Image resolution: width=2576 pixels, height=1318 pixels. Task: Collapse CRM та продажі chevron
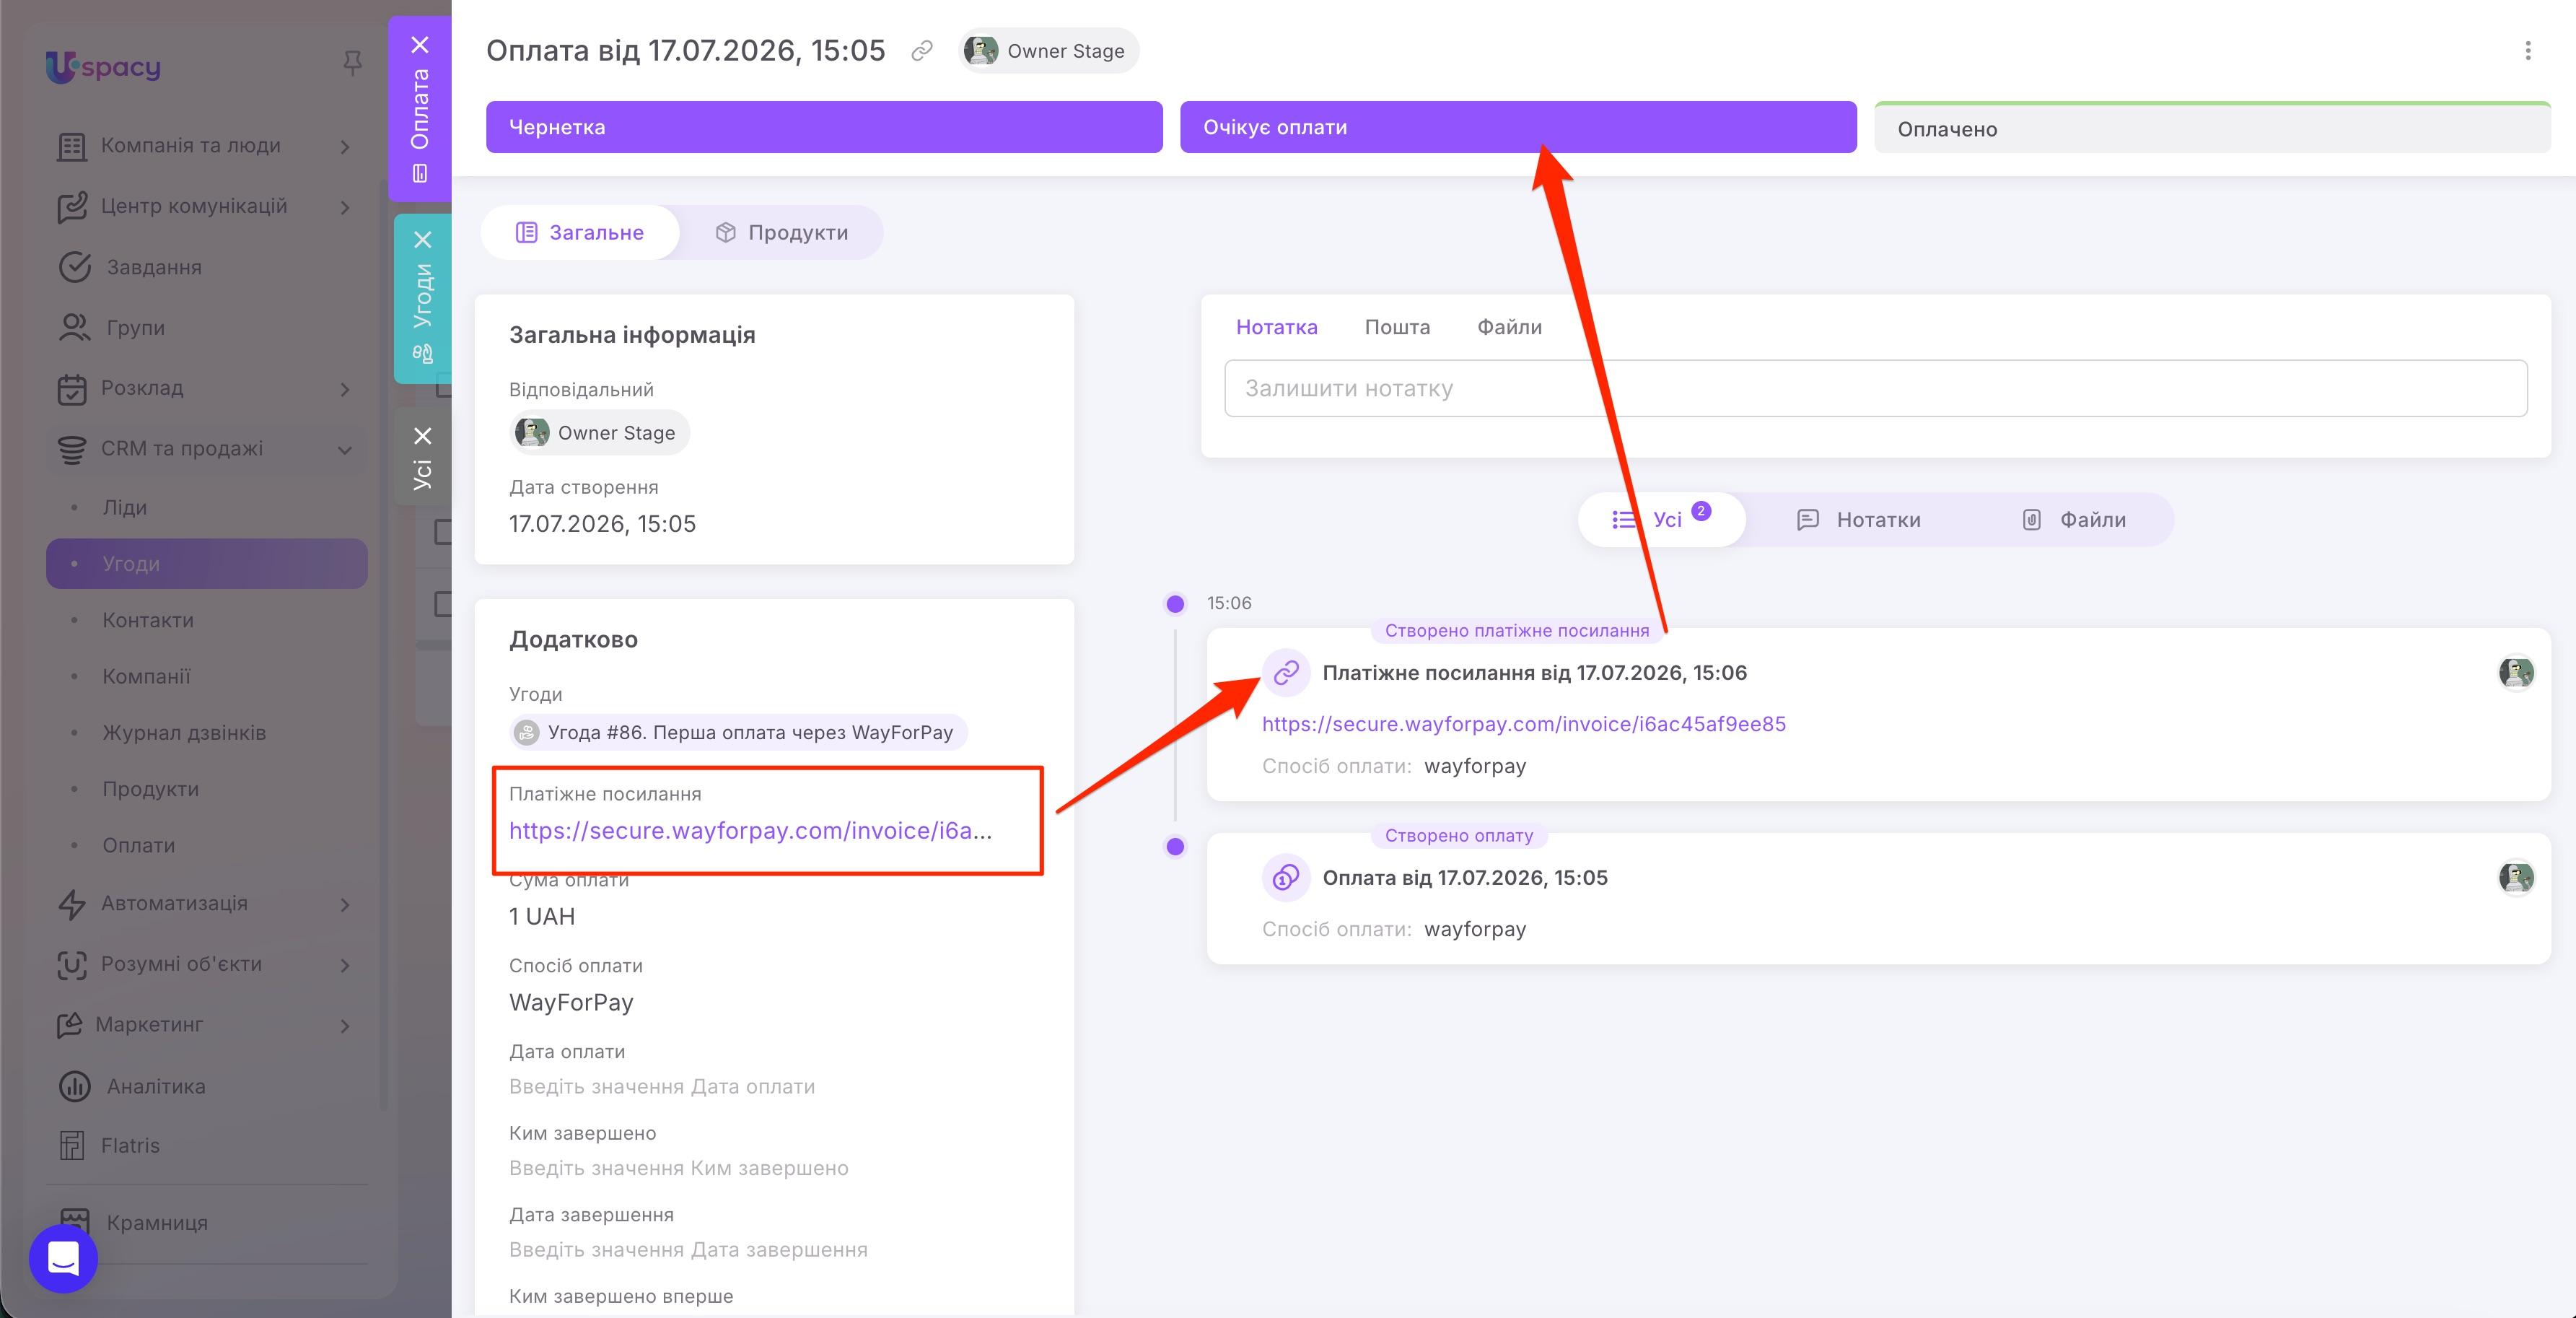(x=345, y=450)
